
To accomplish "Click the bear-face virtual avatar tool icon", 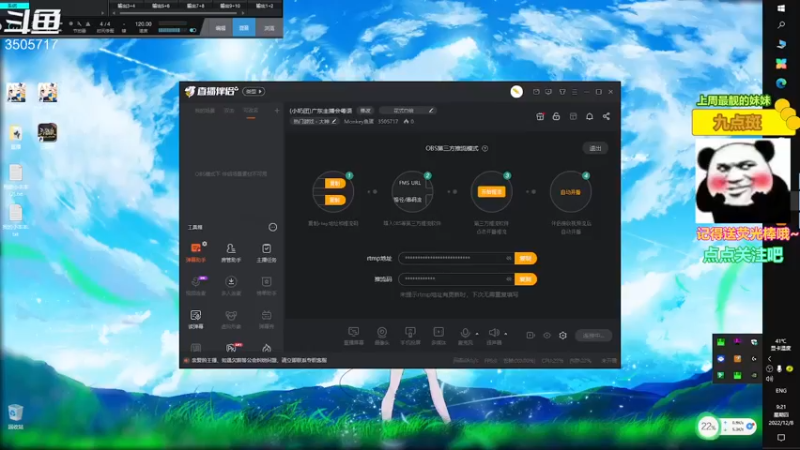I will [231, 315].
